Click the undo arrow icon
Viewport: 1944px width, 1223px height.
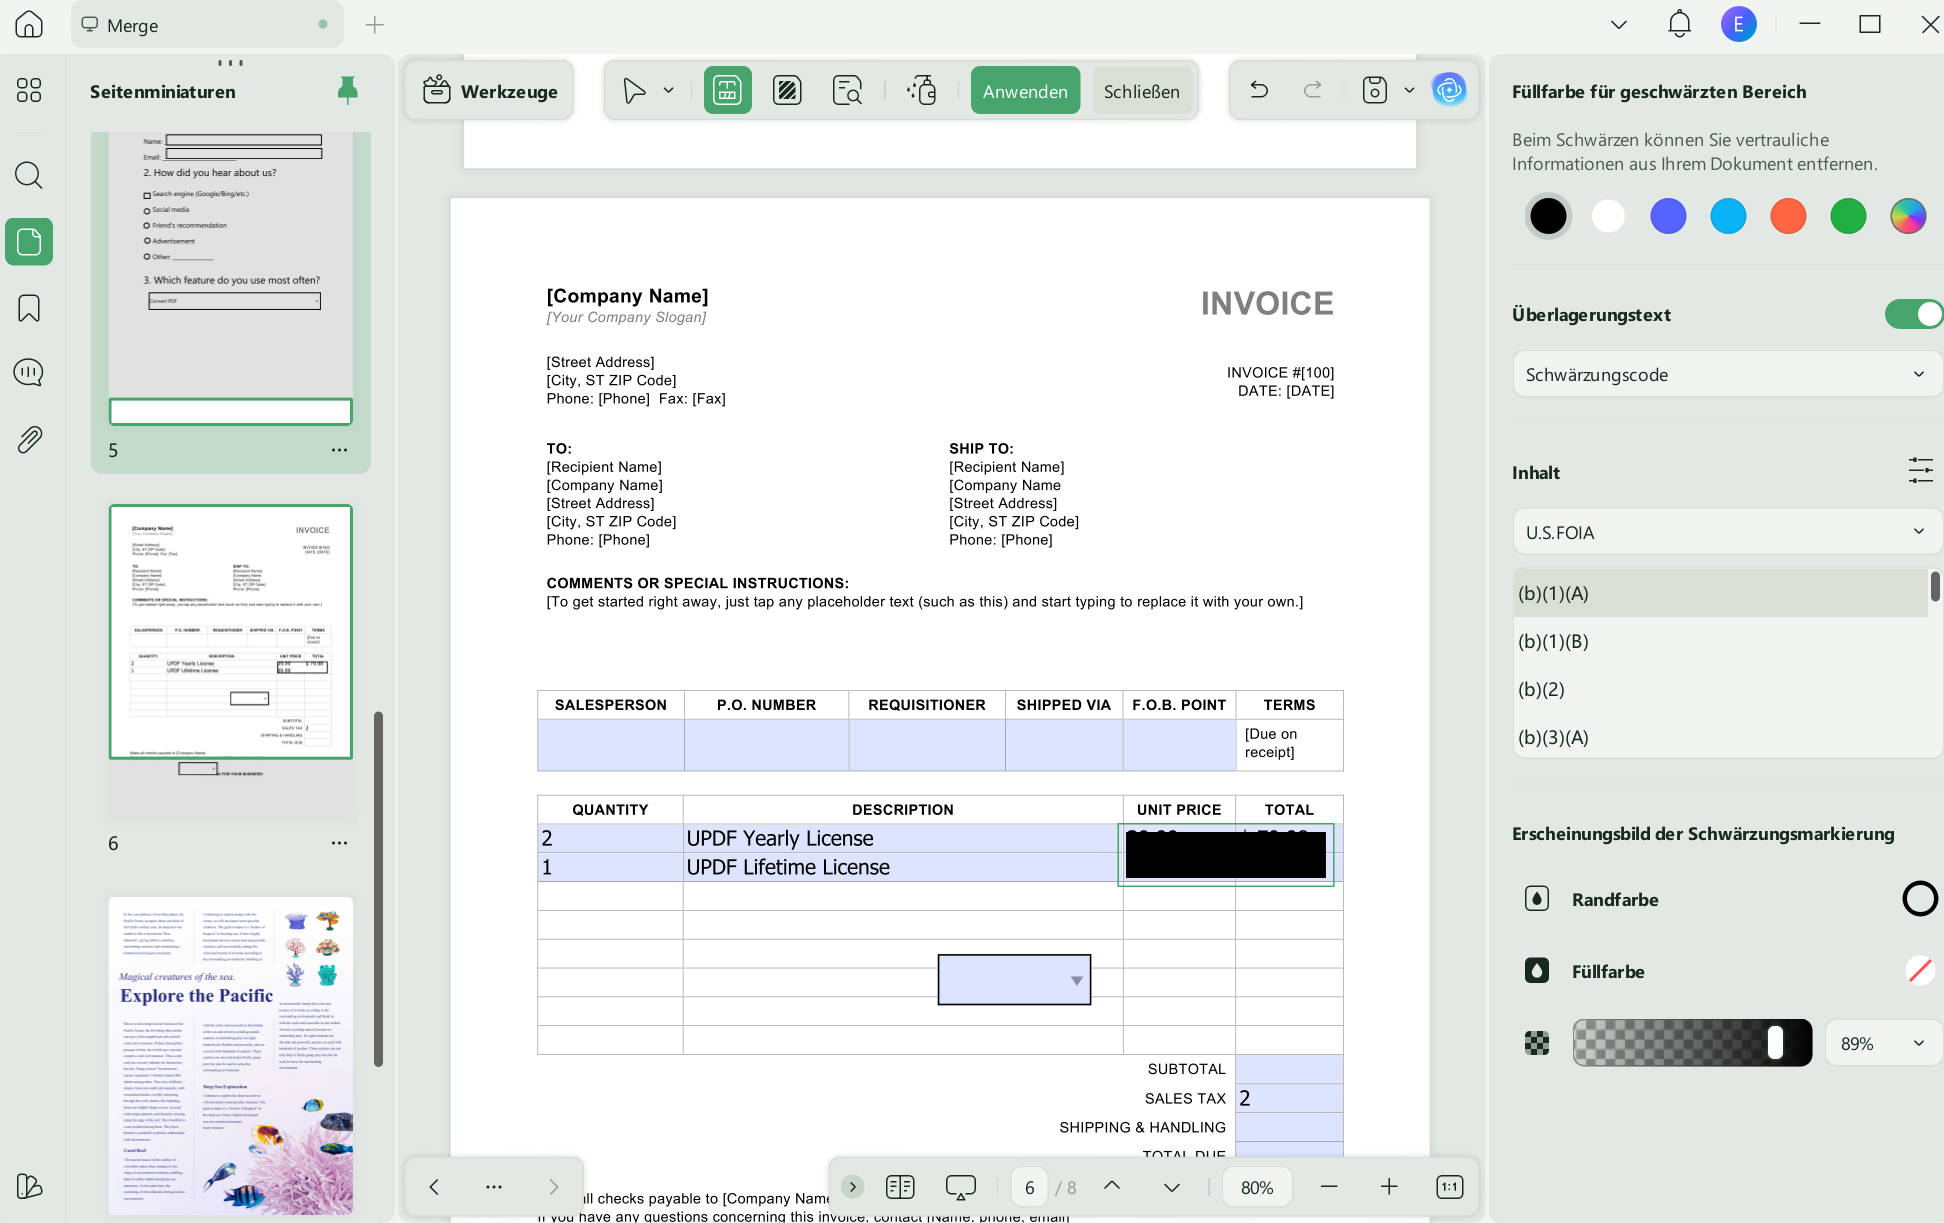(x=1259, y=91)
